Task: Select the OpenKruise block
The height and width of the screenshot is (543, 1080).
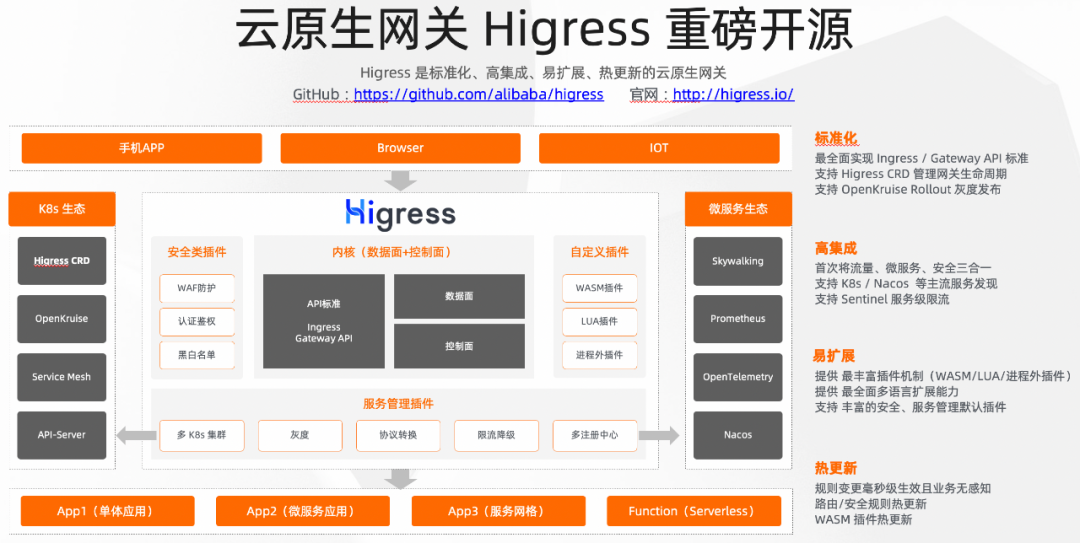Action: [62, 319]
